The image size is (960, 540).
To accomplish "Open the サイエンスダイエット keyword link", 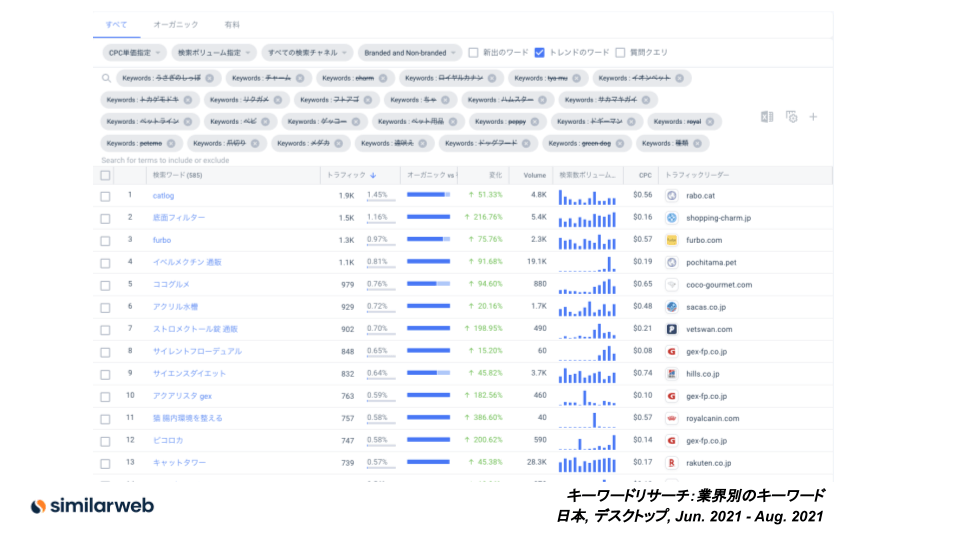I will pos(189,373).
